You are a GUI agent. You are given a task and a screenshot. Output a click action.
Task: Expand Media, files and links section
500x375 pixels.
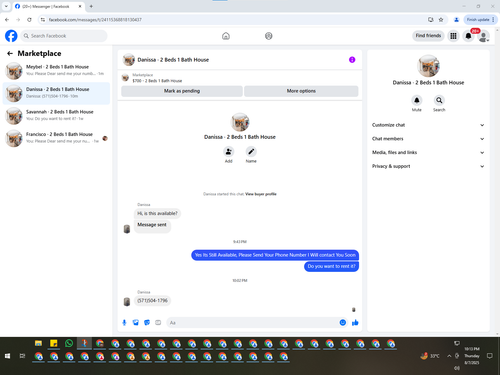click(428, 152)
